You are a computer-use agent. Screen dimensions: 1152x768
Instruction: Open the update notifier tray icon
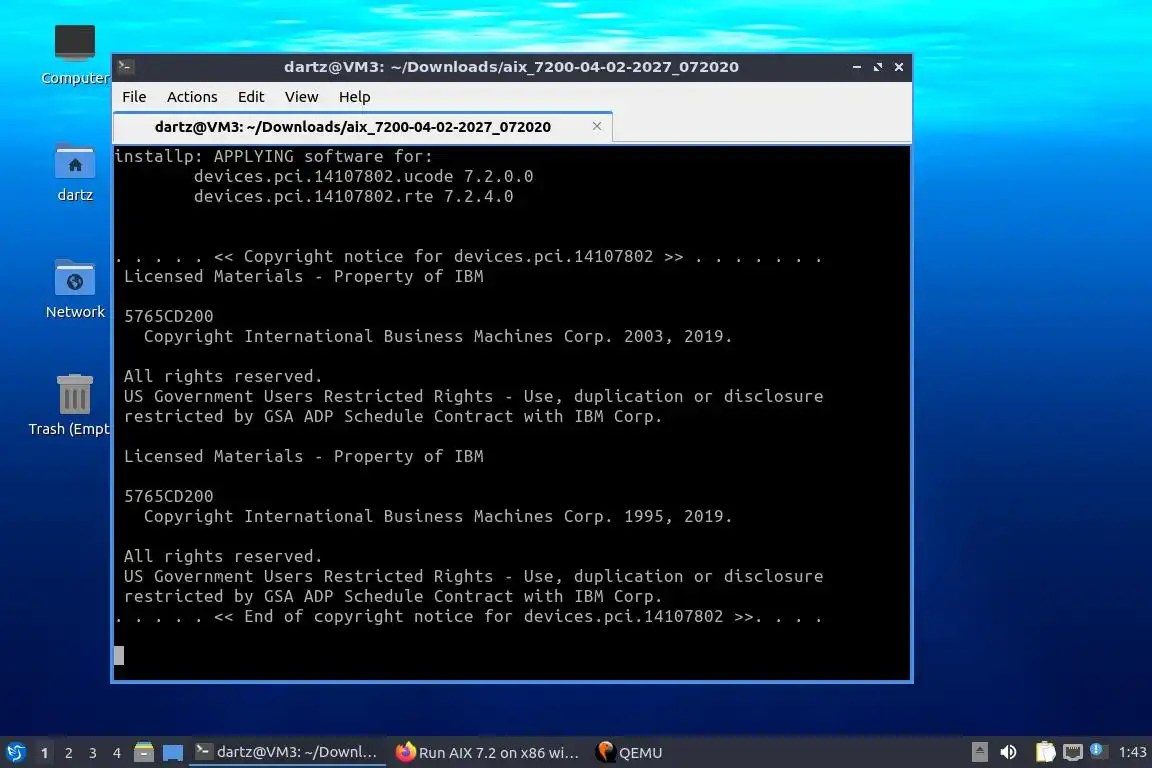[1096, 750]
